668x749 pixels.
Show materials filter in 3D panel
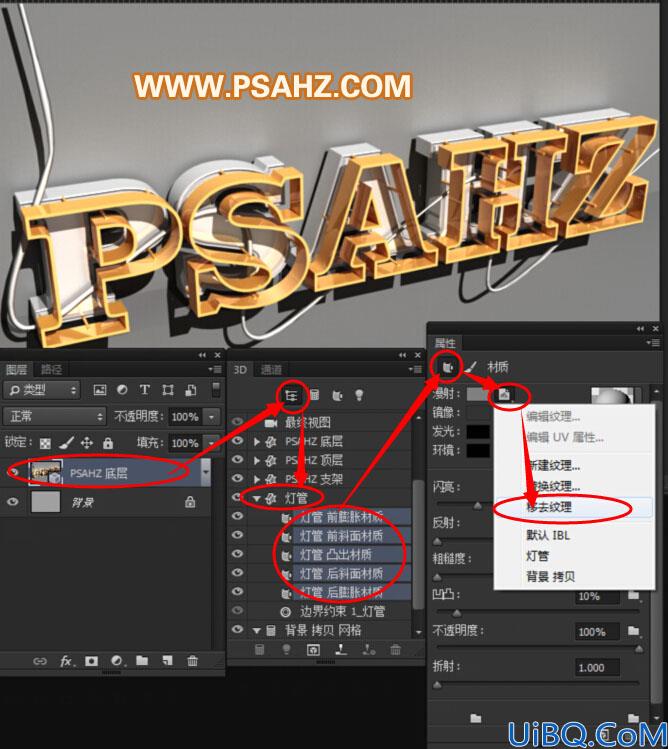[337, 396]
